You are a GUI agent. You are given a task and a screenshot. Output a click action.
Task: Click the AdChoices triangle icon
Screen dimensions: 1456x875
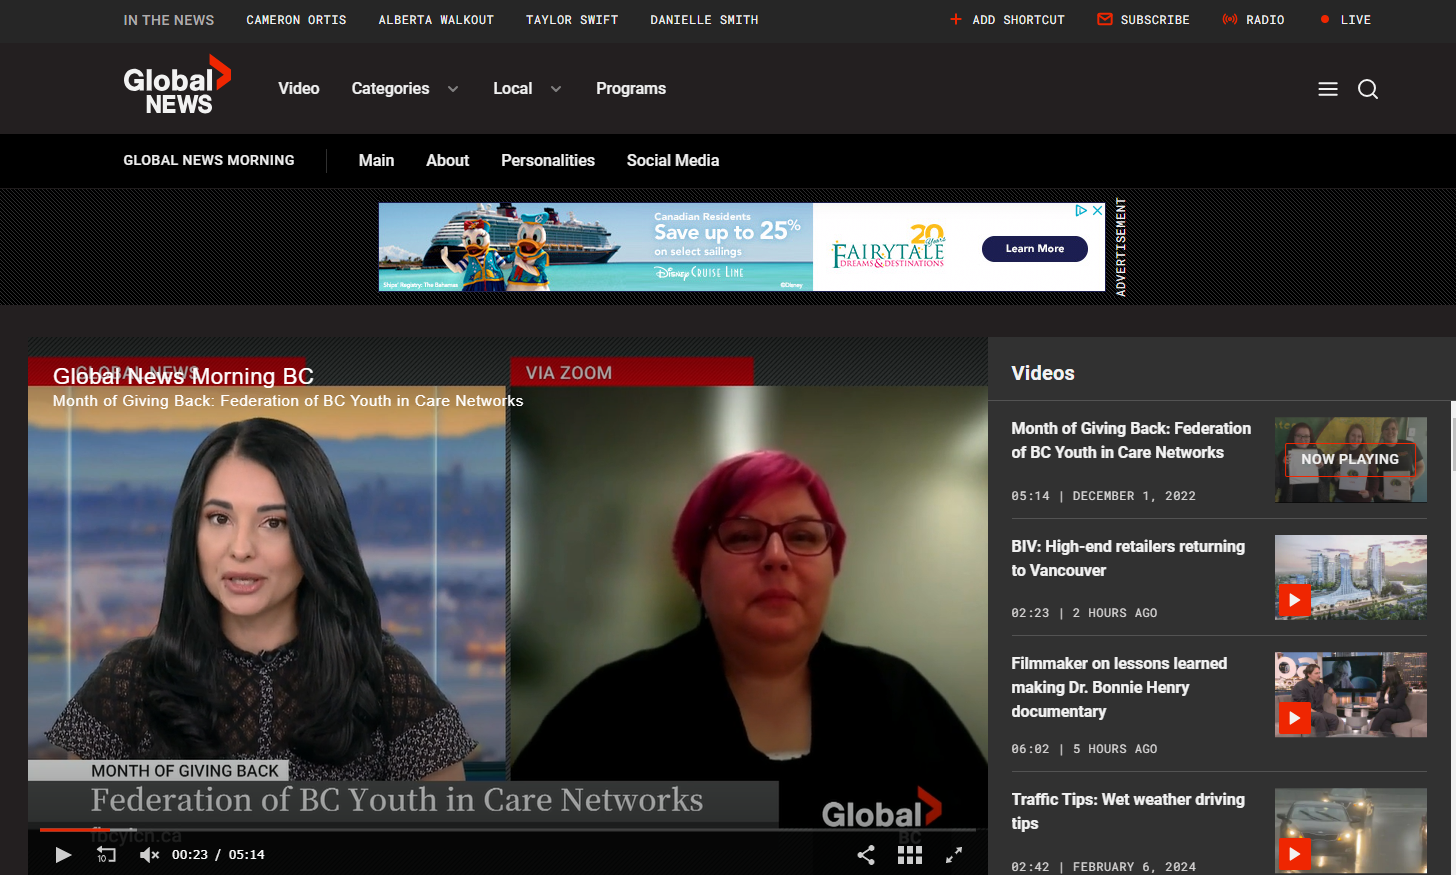coord(1081,211)
